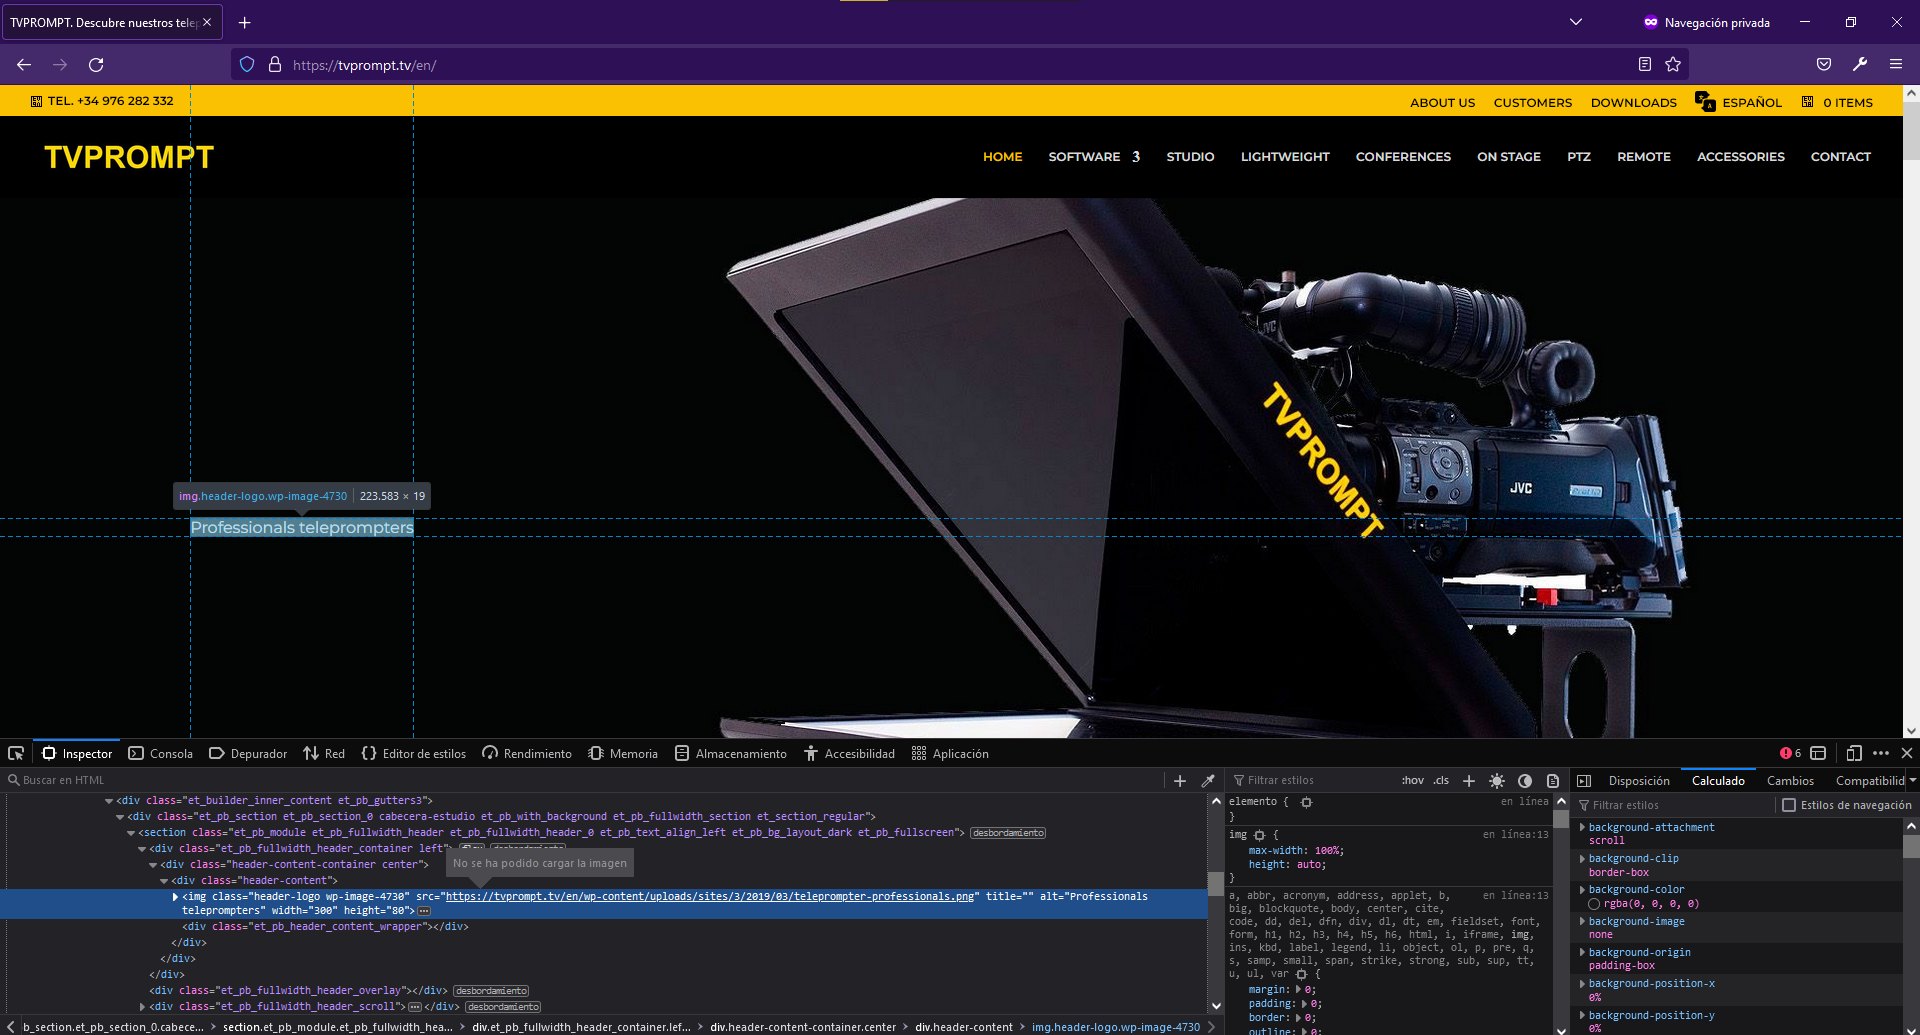This screenshot has width=1920, height=1035.
Task: Toggle dark color scheme simulation
Action: [1525, 780]
